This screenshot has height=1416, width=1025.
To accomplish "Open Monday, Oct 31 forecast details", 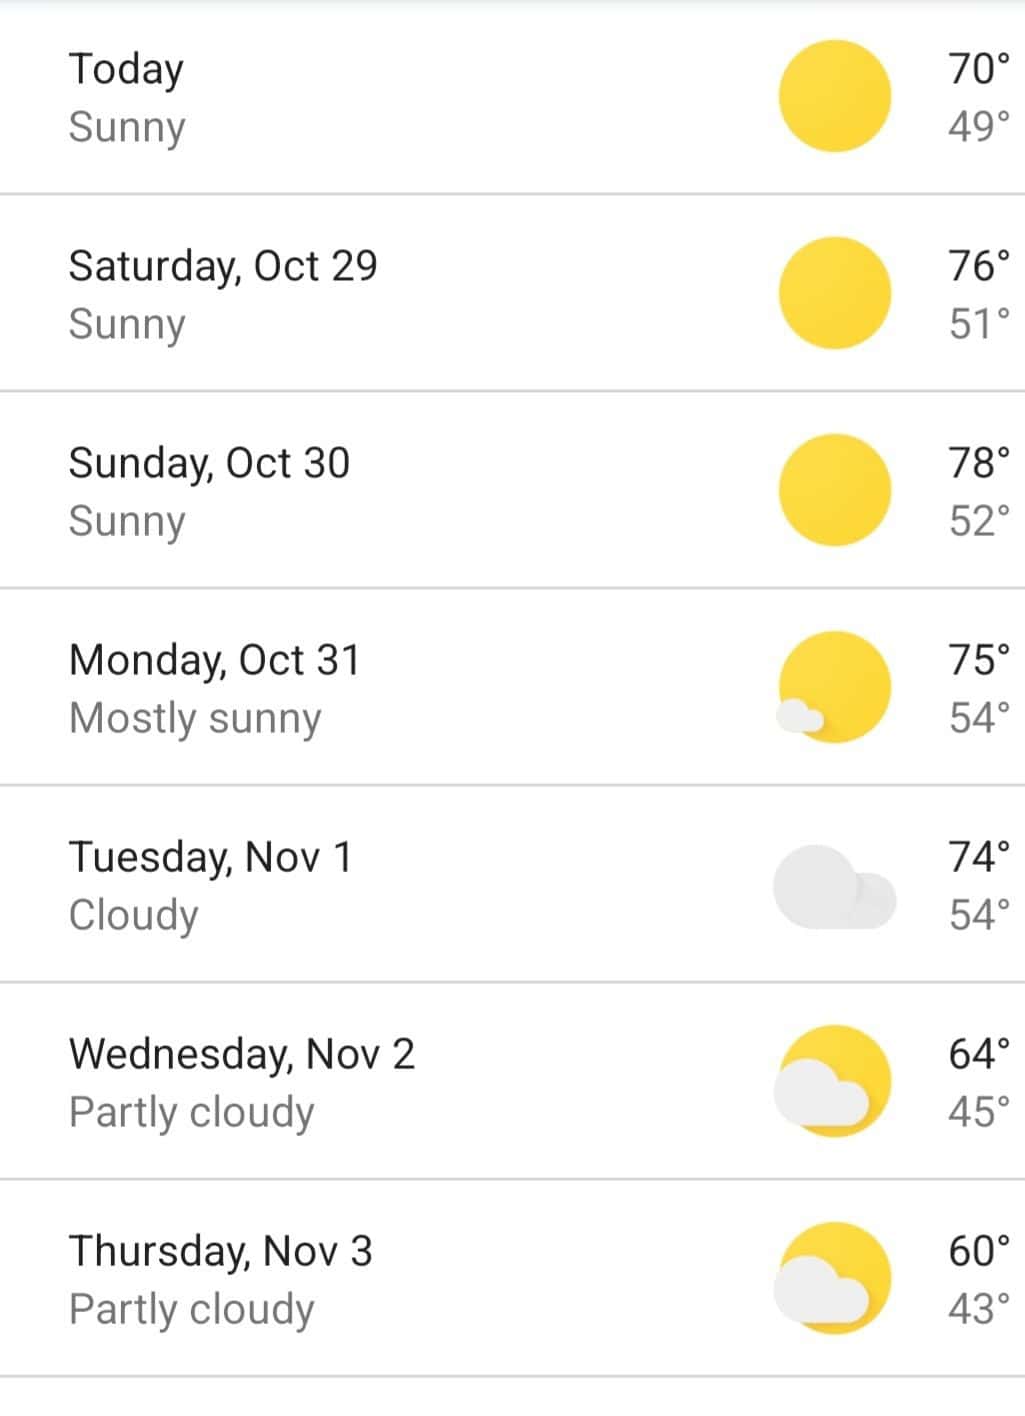I will pyautogui.click(x=512, y=687).
